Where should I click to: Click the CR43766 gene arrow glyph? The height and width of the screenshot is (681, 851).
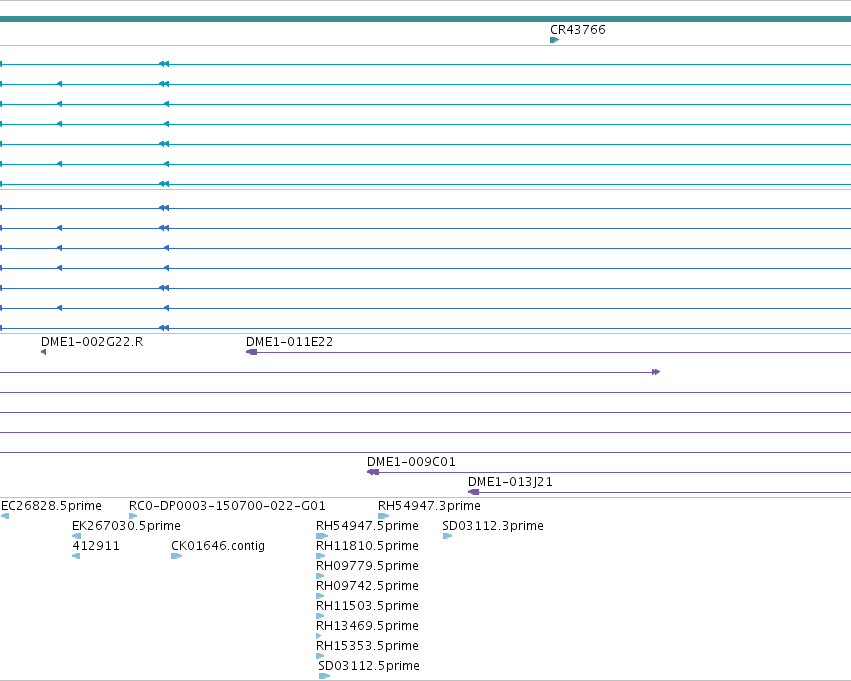[554, 40]
